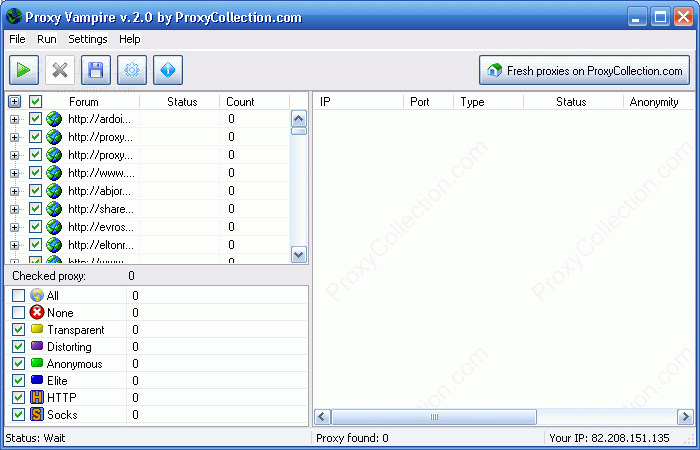Uncheck the Socks filter checkbox

pos(18,414)
